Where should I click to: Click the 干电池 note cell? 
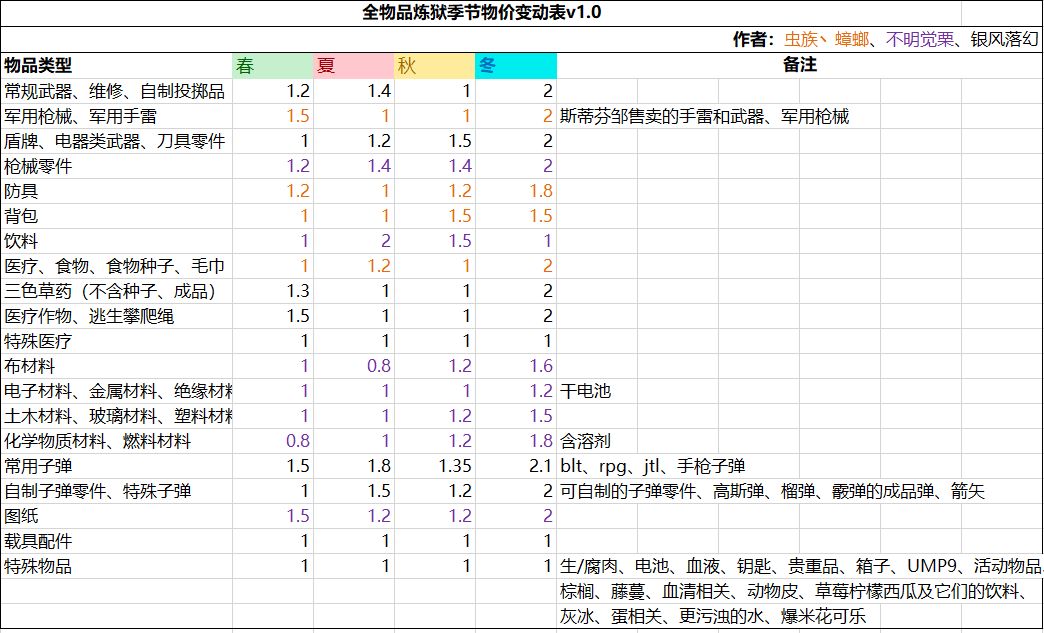pos(597,391)
